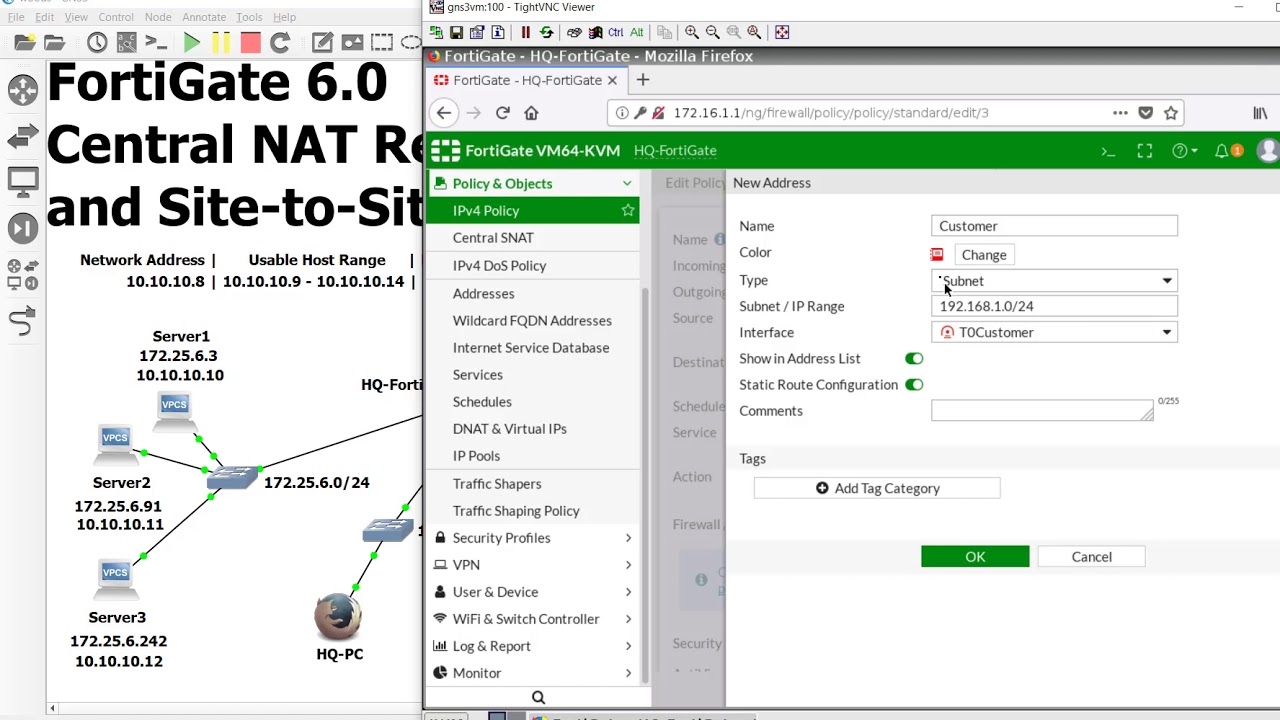Open the Type dropdown set to Subnet

click(1054, 281)
